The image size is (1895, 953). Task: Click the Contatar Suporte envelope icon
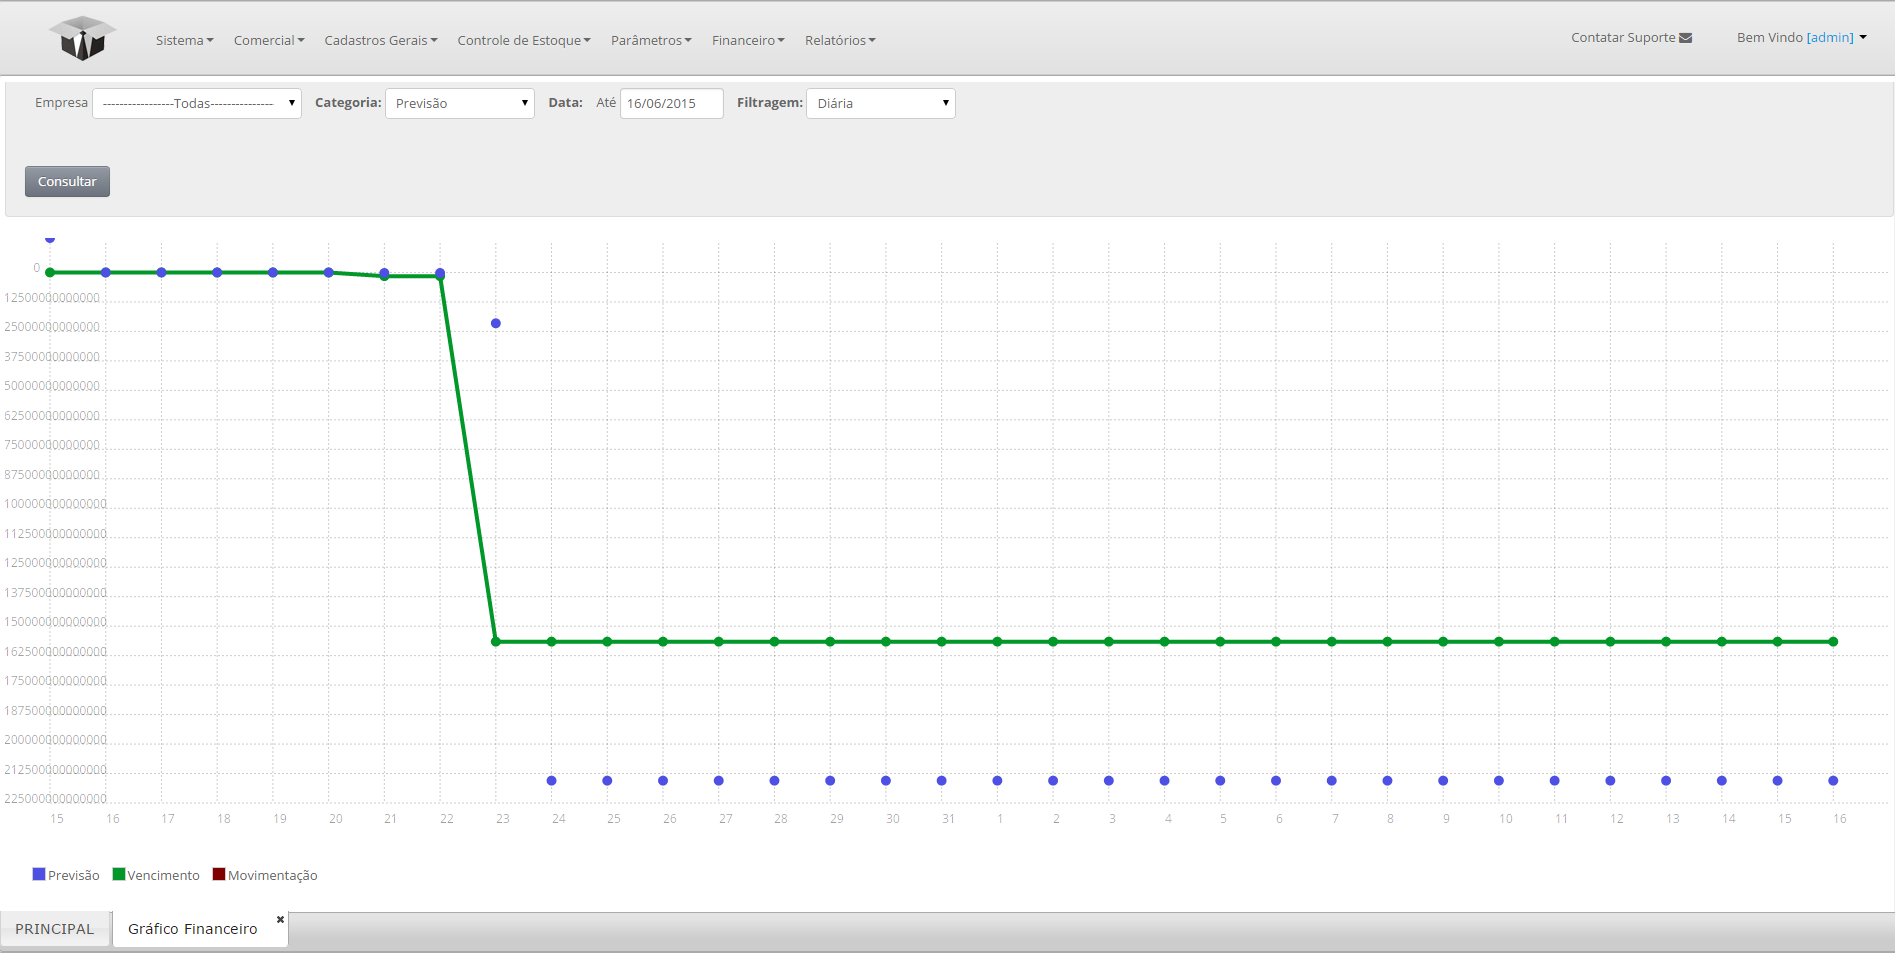[x=1686, y=38]
